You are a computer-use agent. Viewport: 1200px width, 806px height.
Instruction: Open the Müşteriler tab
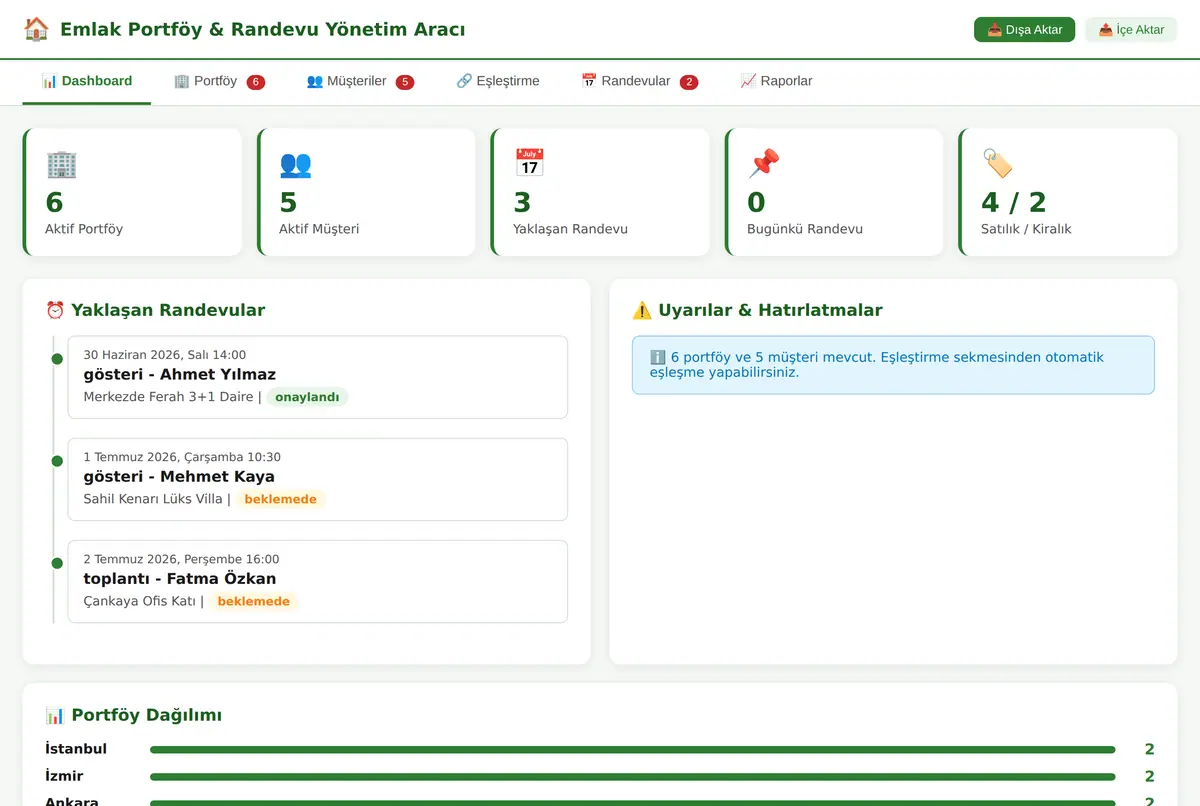click(x=360, y=81)
